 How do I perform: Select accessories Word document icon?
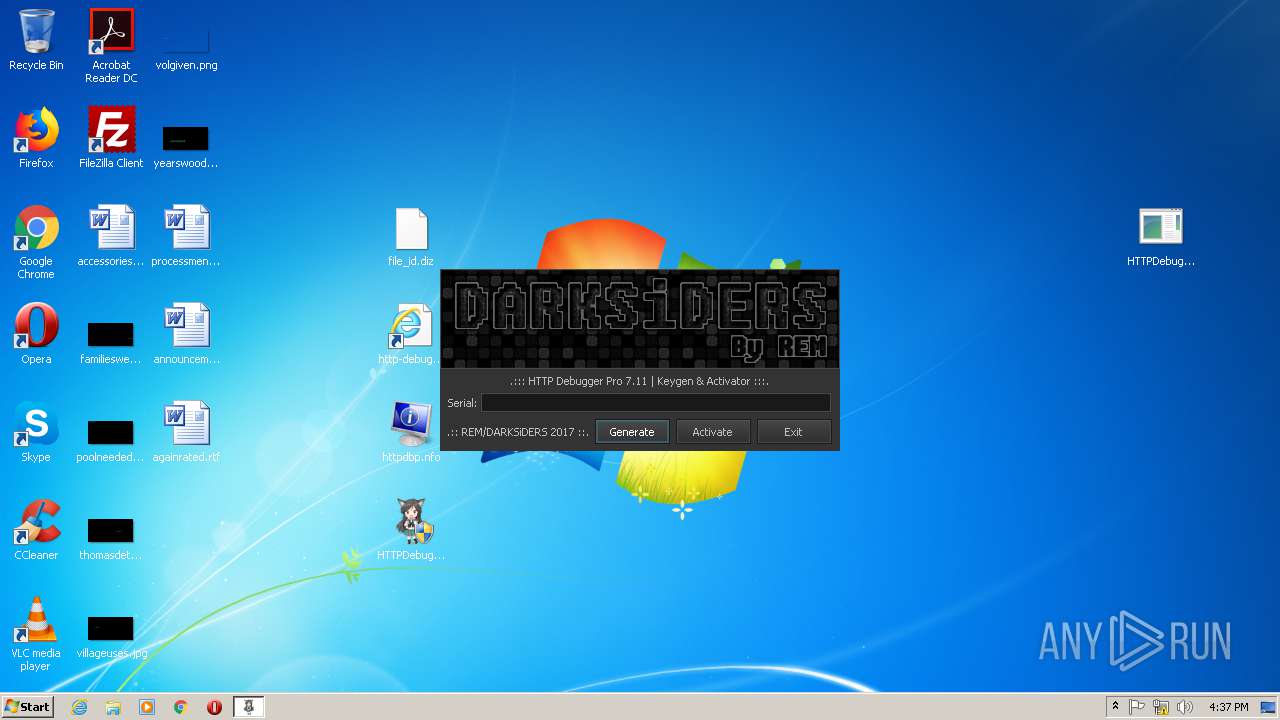111,237
